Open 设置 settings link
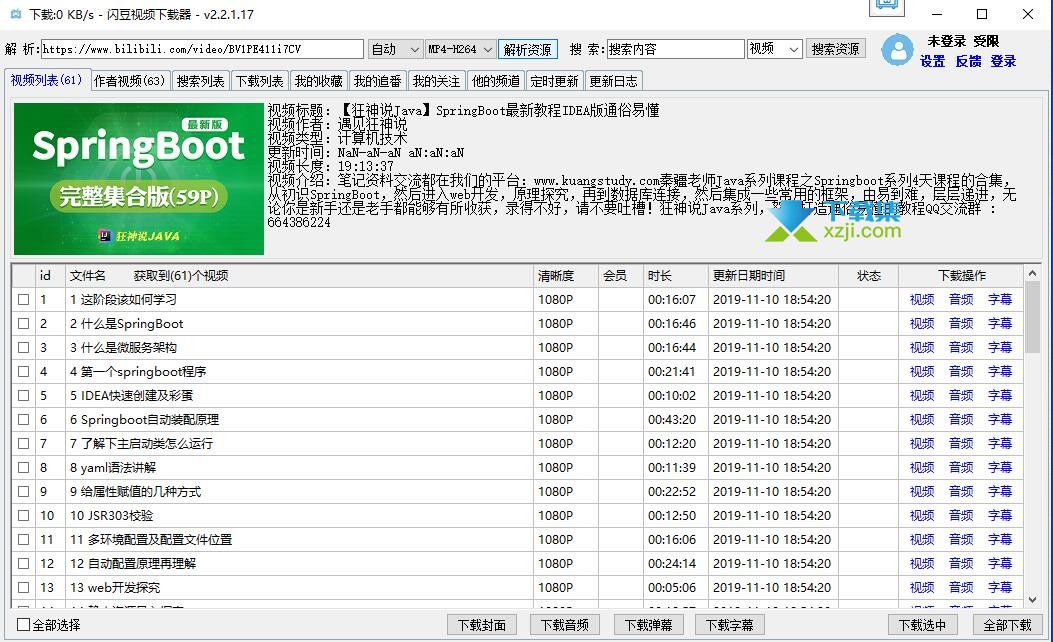This screenshot has width=1053, height=642. pos(932,61)
